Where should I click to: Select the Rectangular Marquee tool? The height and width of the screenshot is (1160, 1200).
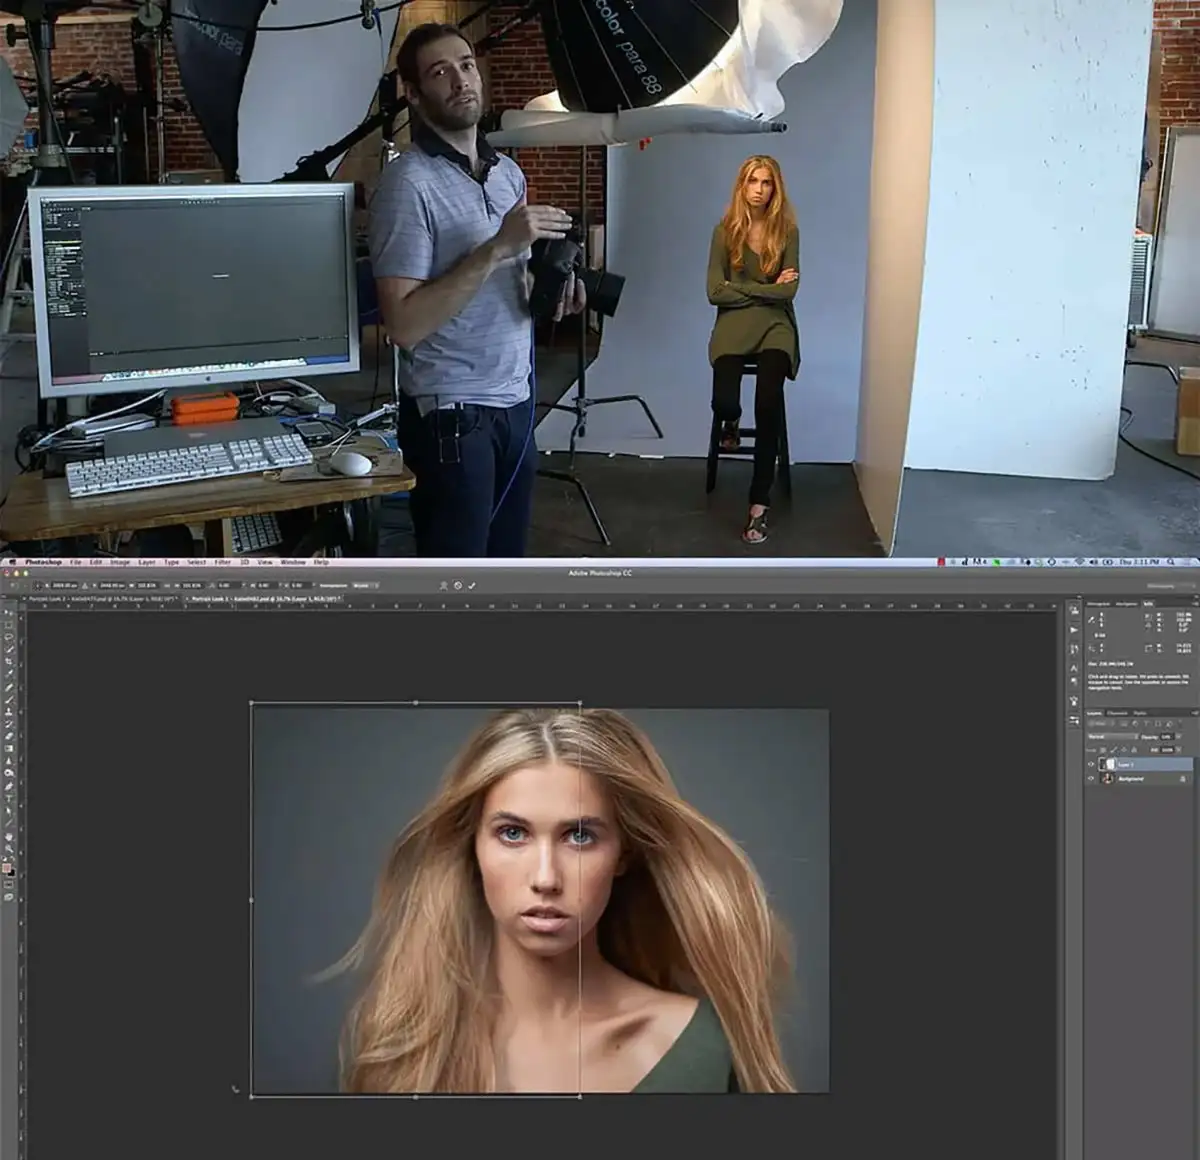tap(9, 623)
